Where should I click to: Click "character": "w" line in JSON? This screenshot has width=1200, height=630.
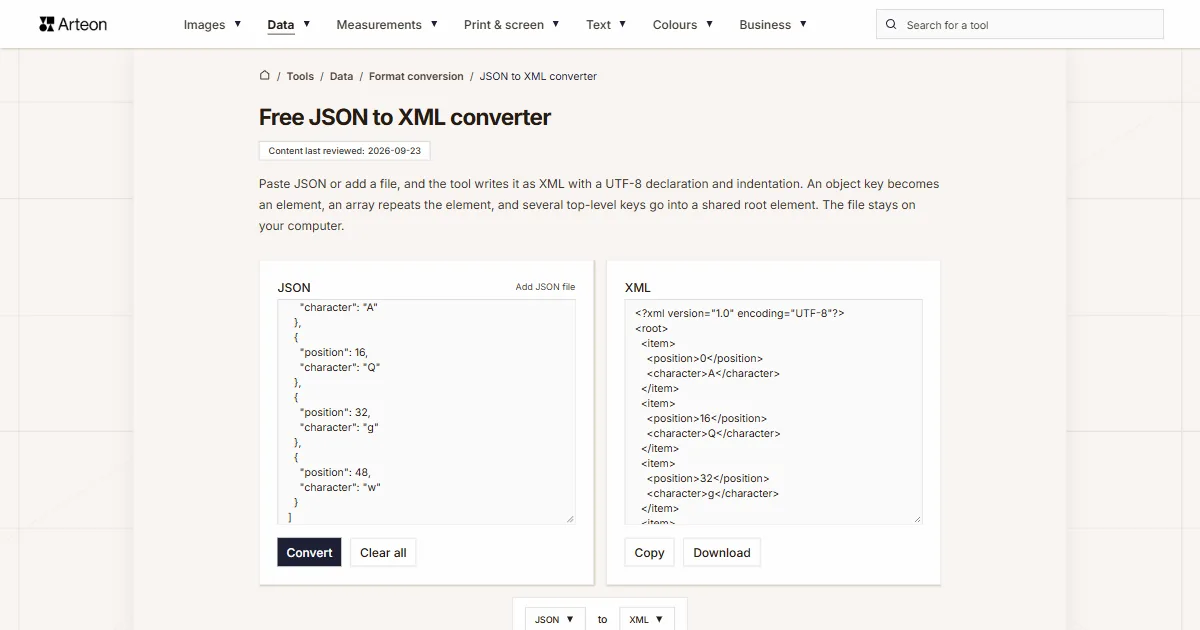pyautogui.click(x=340, y=487)
